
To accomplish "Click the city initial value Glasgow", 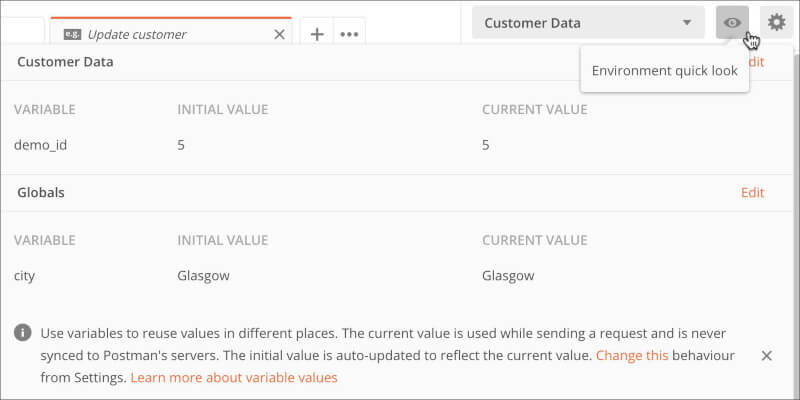I will click(204, 276).
